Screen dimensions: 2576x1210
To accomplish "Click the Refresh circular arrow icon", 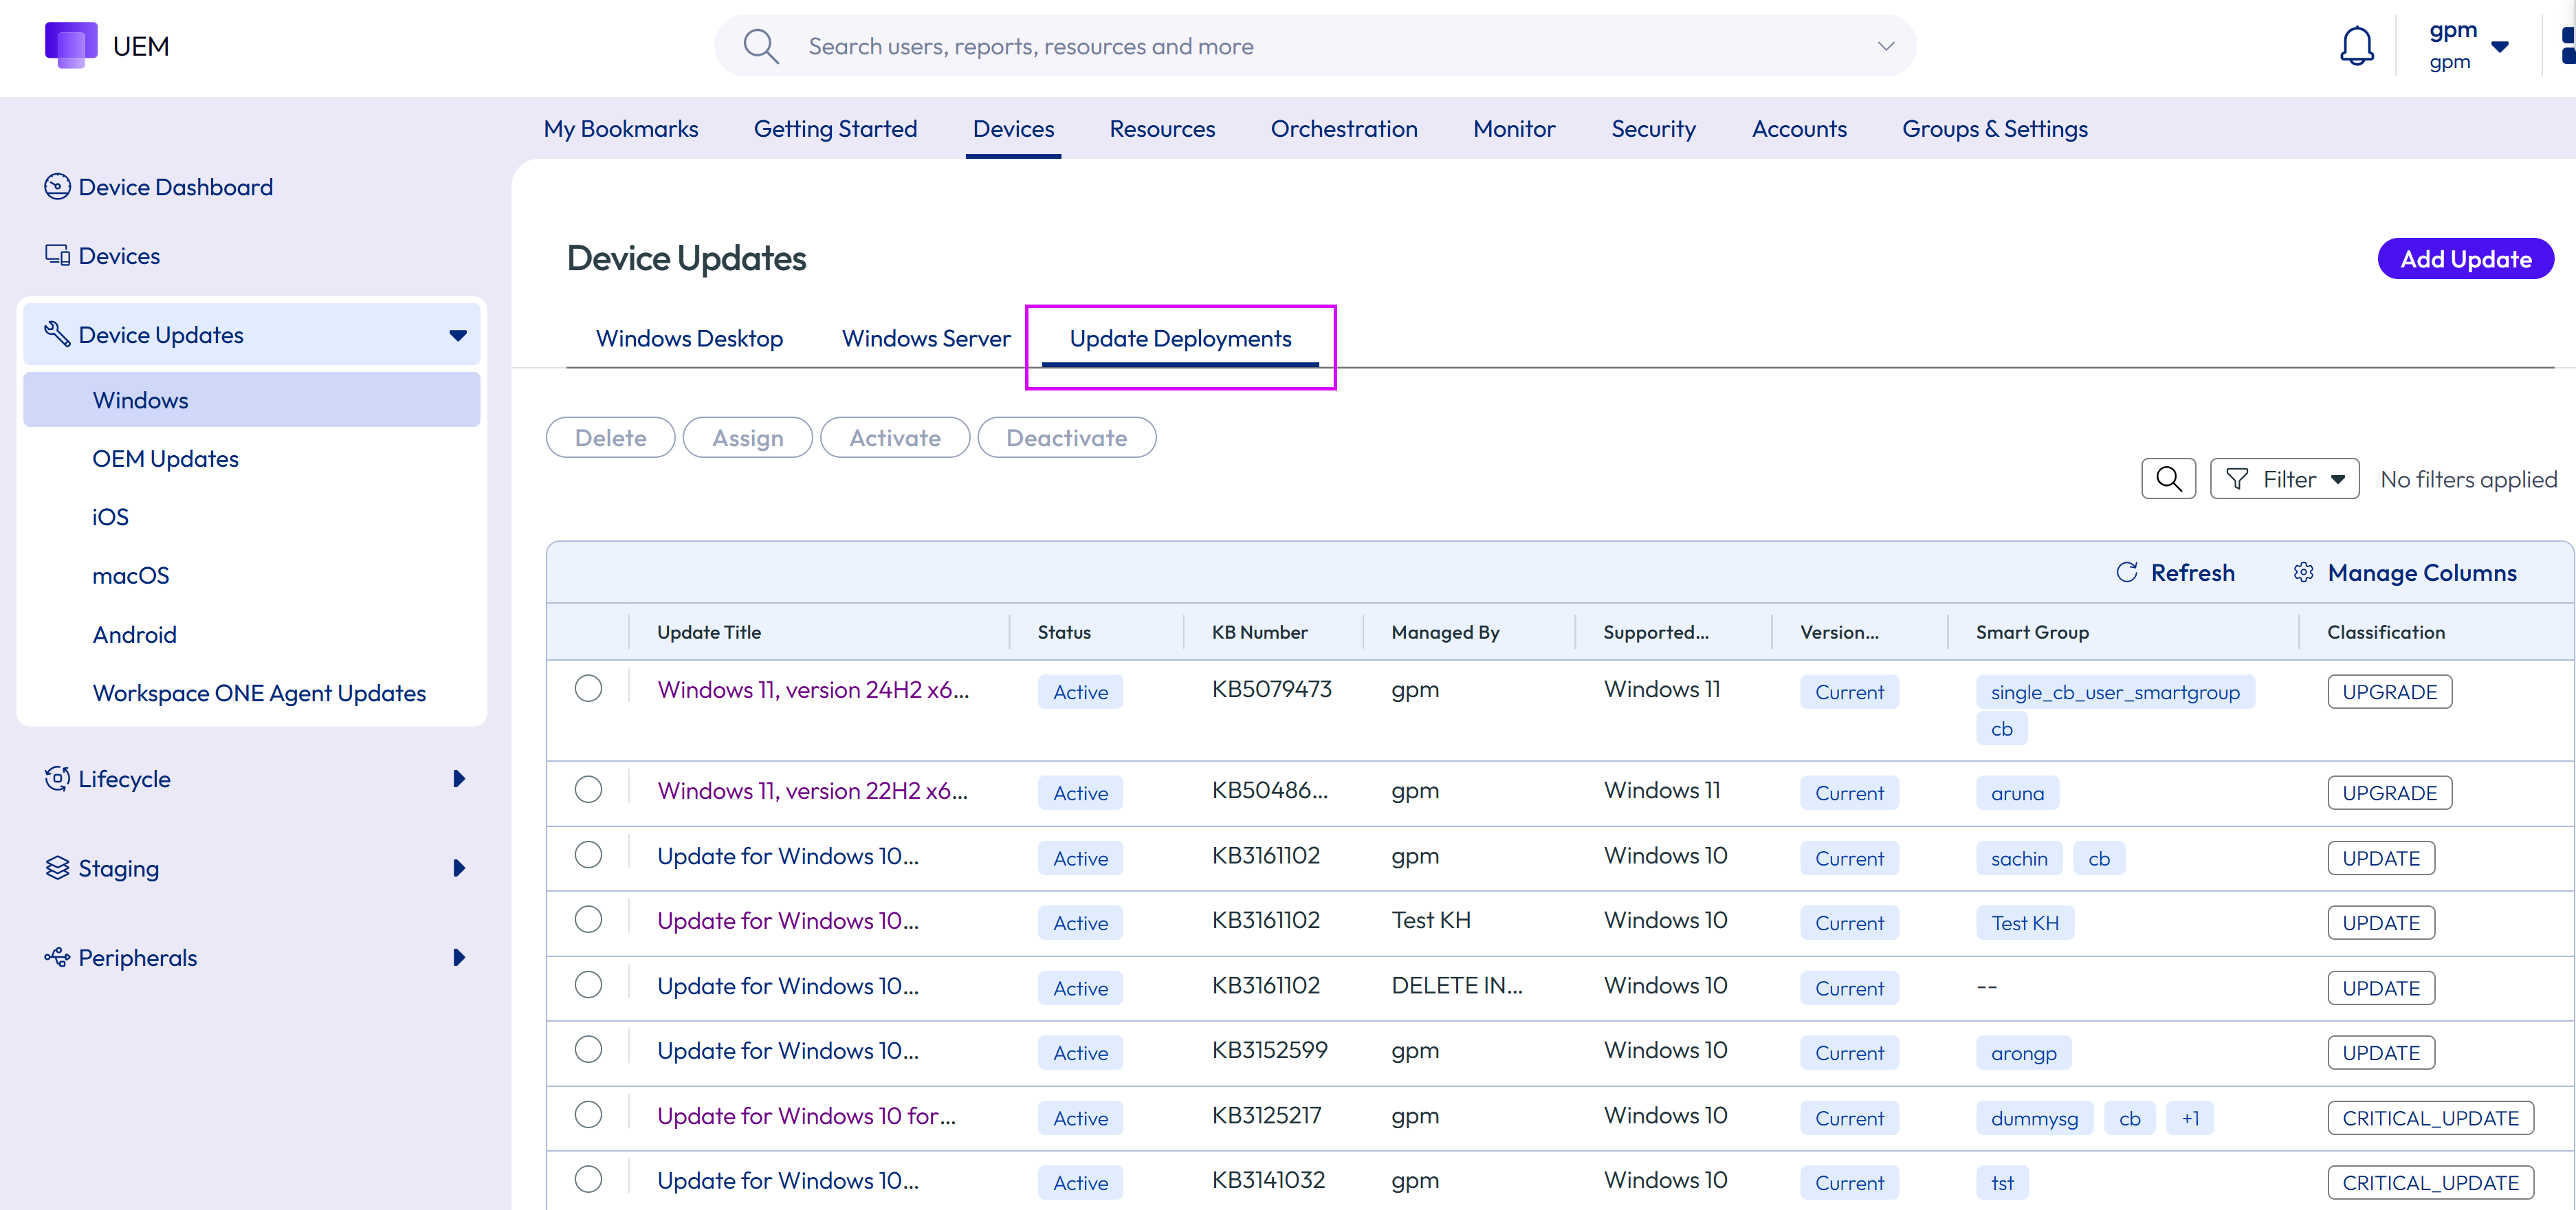I will (2127, 572).
